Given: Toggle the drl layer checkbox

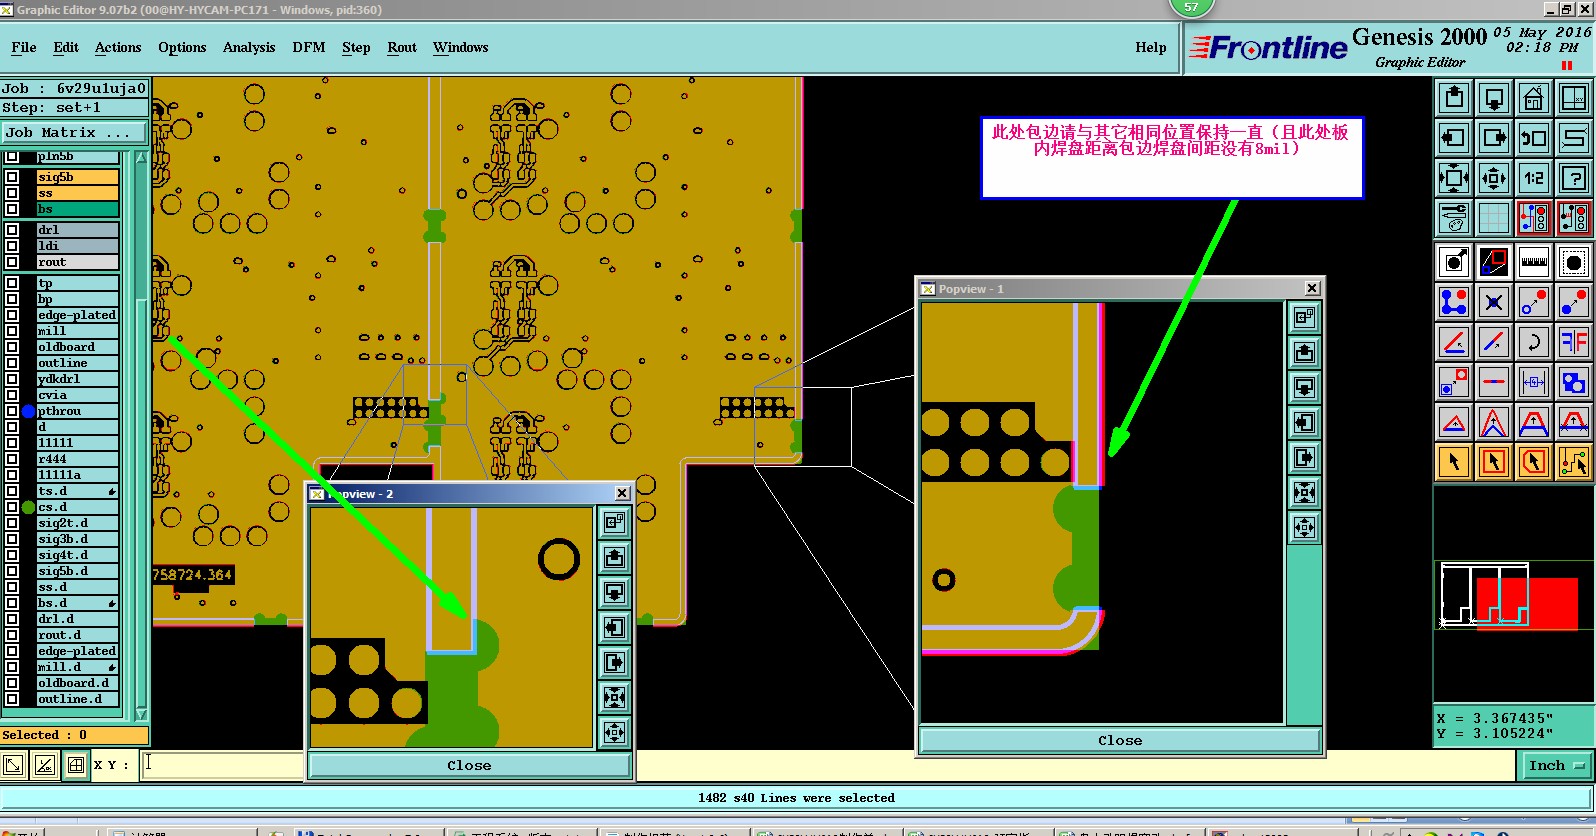Looking at the screenshot, I should pos(12,230).
